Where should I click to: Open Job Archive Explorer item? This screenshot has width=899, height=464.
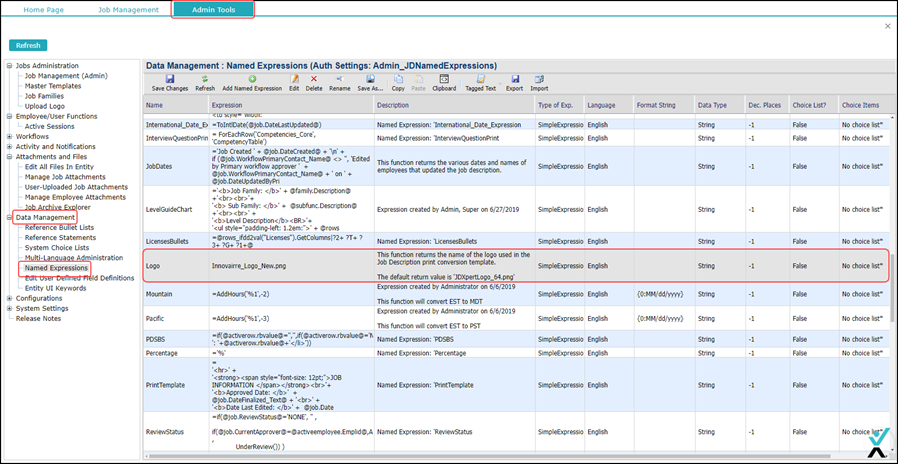coord(58,207)
